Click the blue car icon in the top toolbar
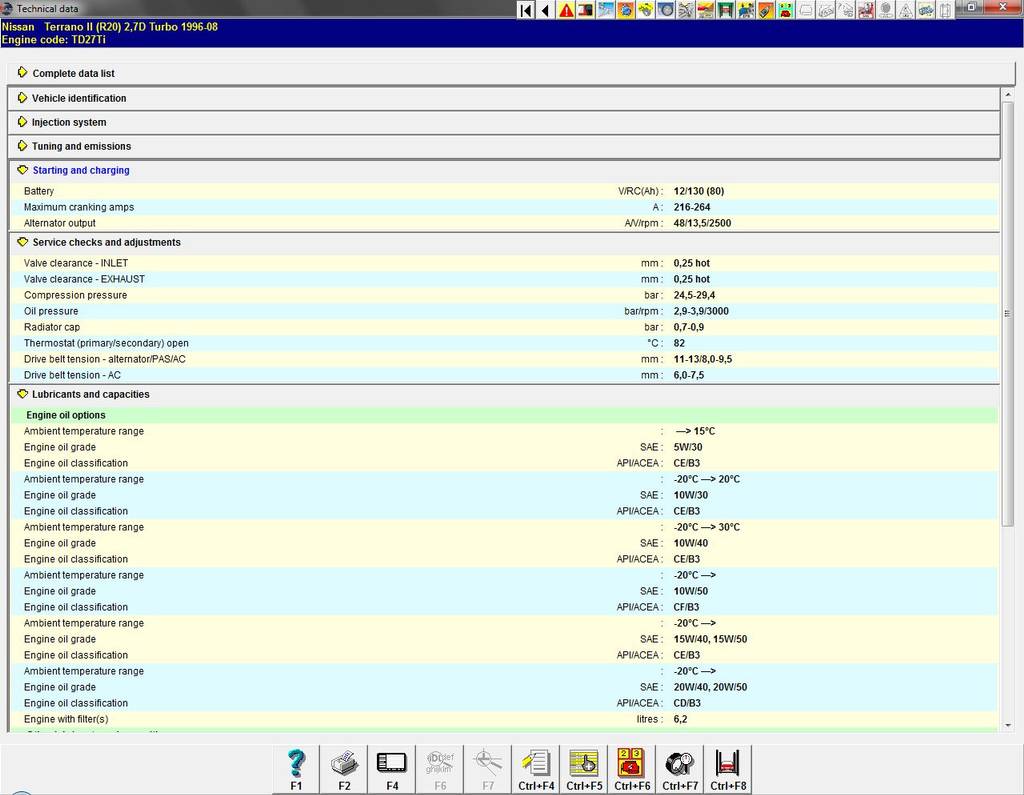 (x=925, y=10)
